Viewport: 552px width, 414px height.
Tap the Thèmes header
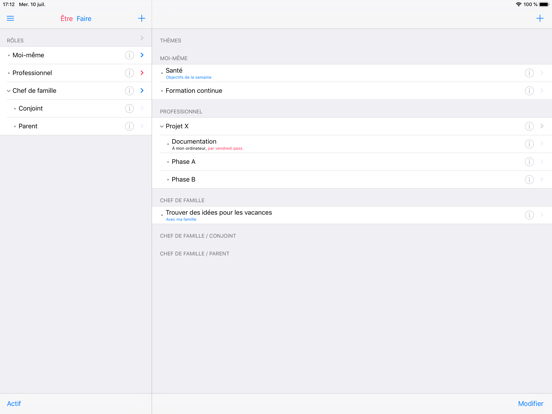click(170, 40)
